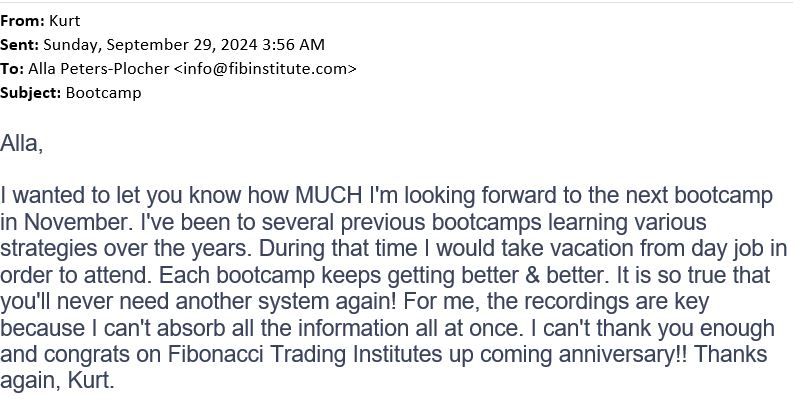Click the word November in the body
The image size is (812, 419).
tap(78, 222)
